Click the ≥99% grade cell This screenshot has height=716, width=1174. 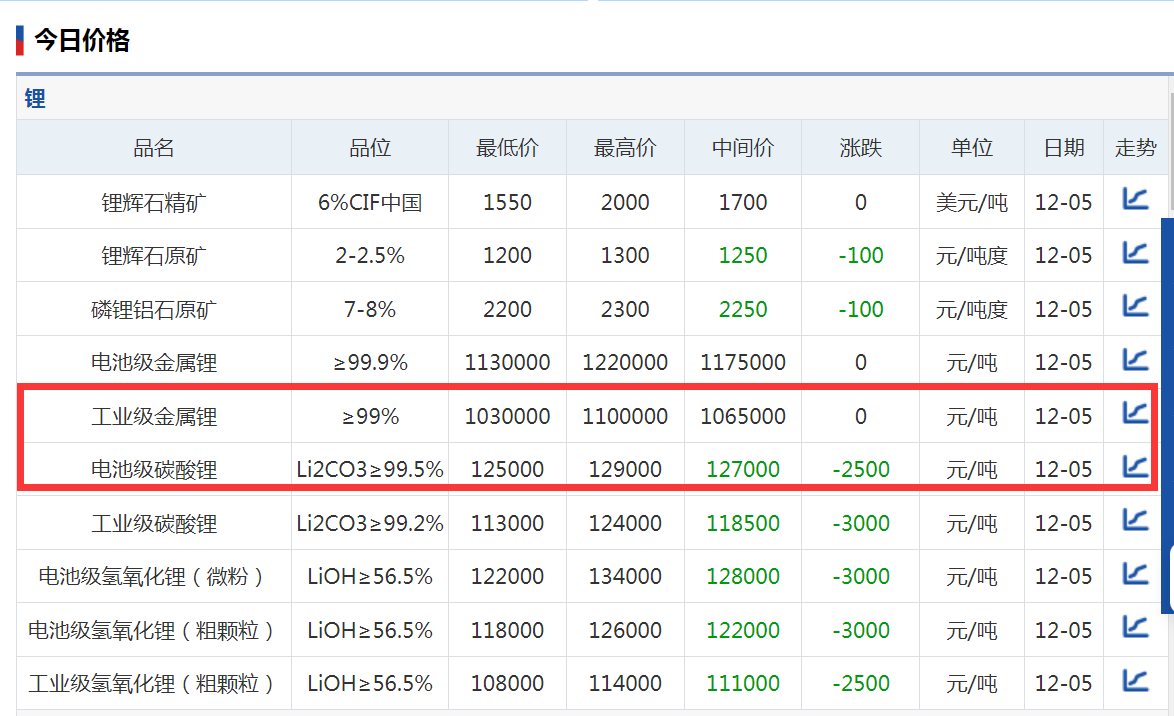(370, 417)
